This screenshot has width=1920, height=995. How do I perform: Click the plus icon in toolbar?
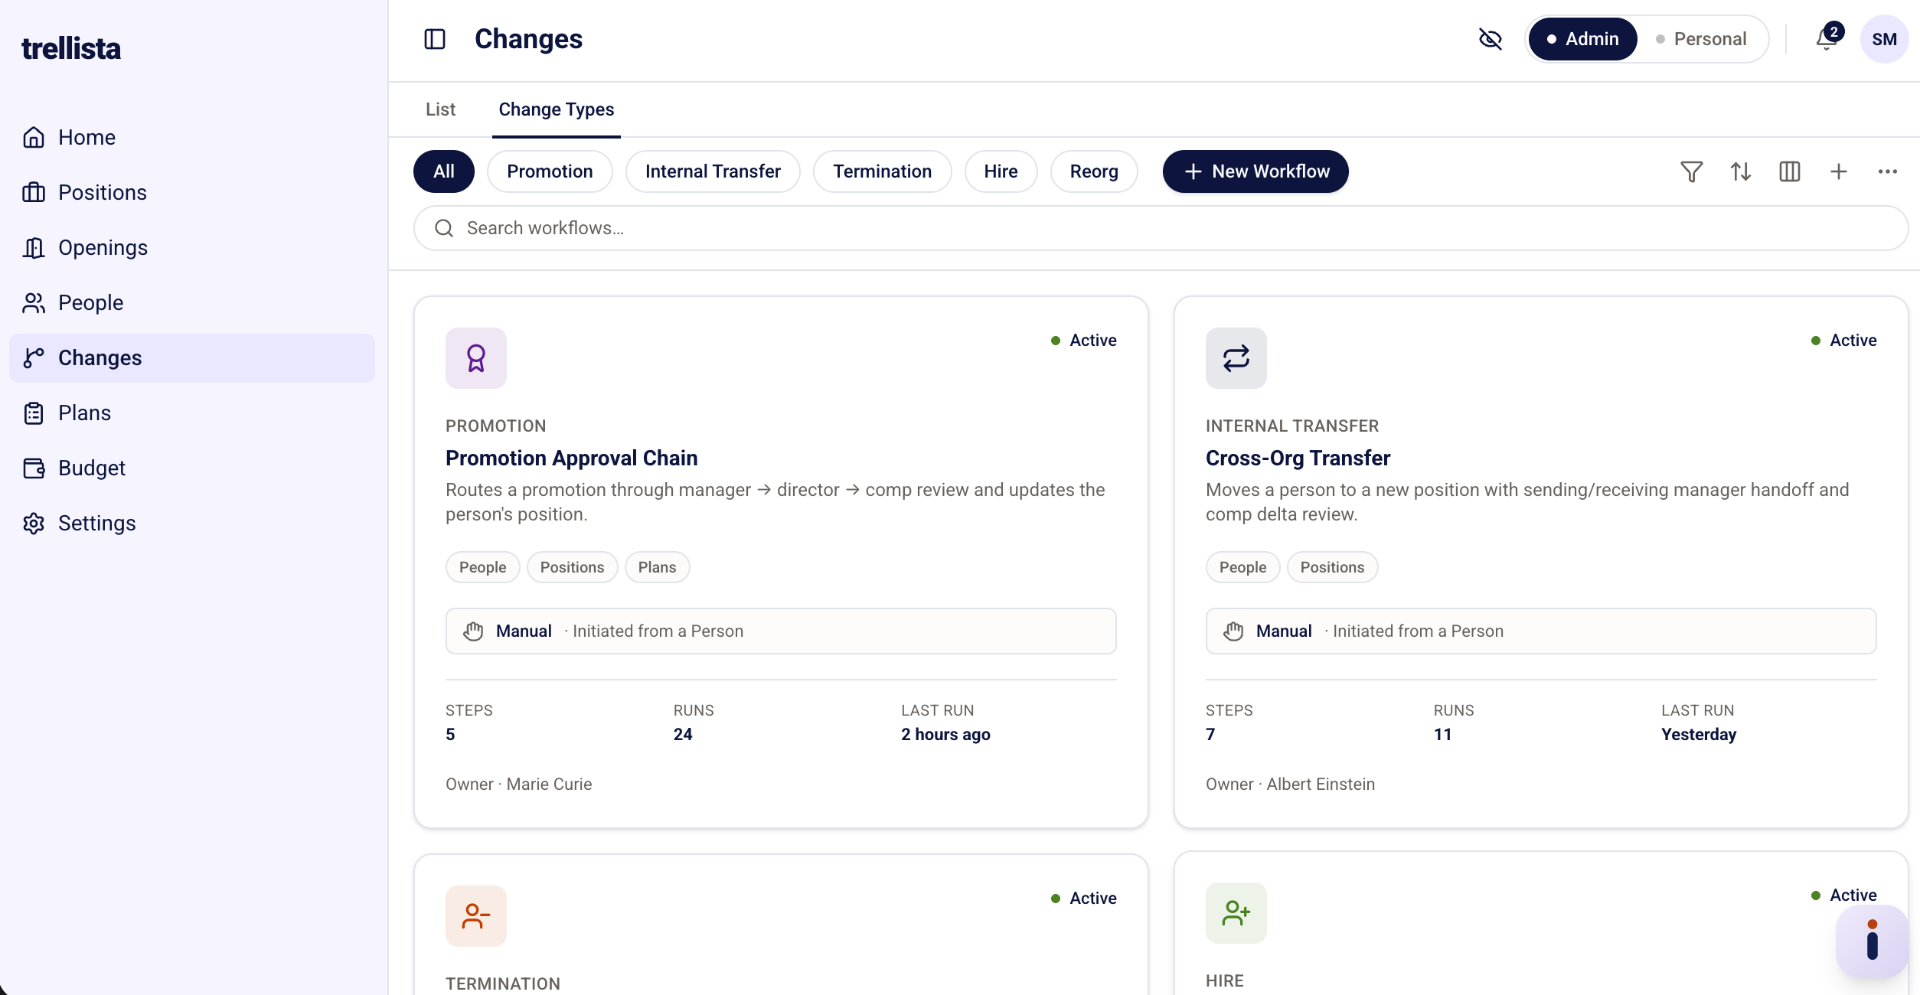point(1838,172)
